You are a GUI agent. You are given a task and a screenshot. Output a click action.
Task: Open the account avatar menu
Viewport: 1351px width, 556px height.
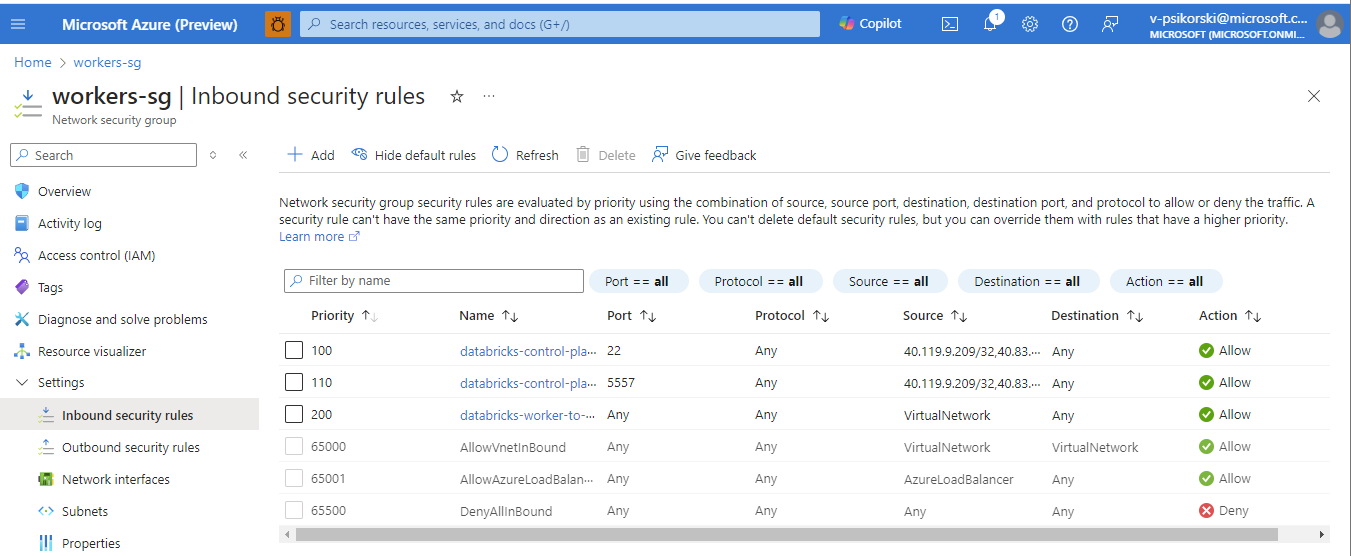(1329, 24)
